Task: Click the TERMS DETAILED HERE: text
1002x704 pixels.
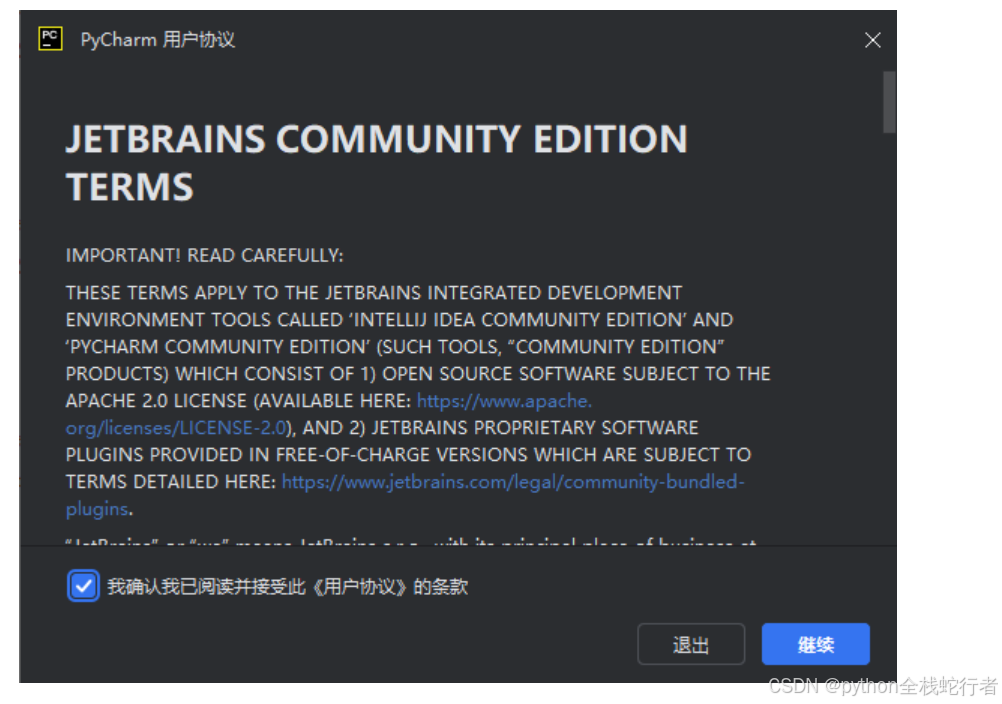Action: [x=171, y=482]
